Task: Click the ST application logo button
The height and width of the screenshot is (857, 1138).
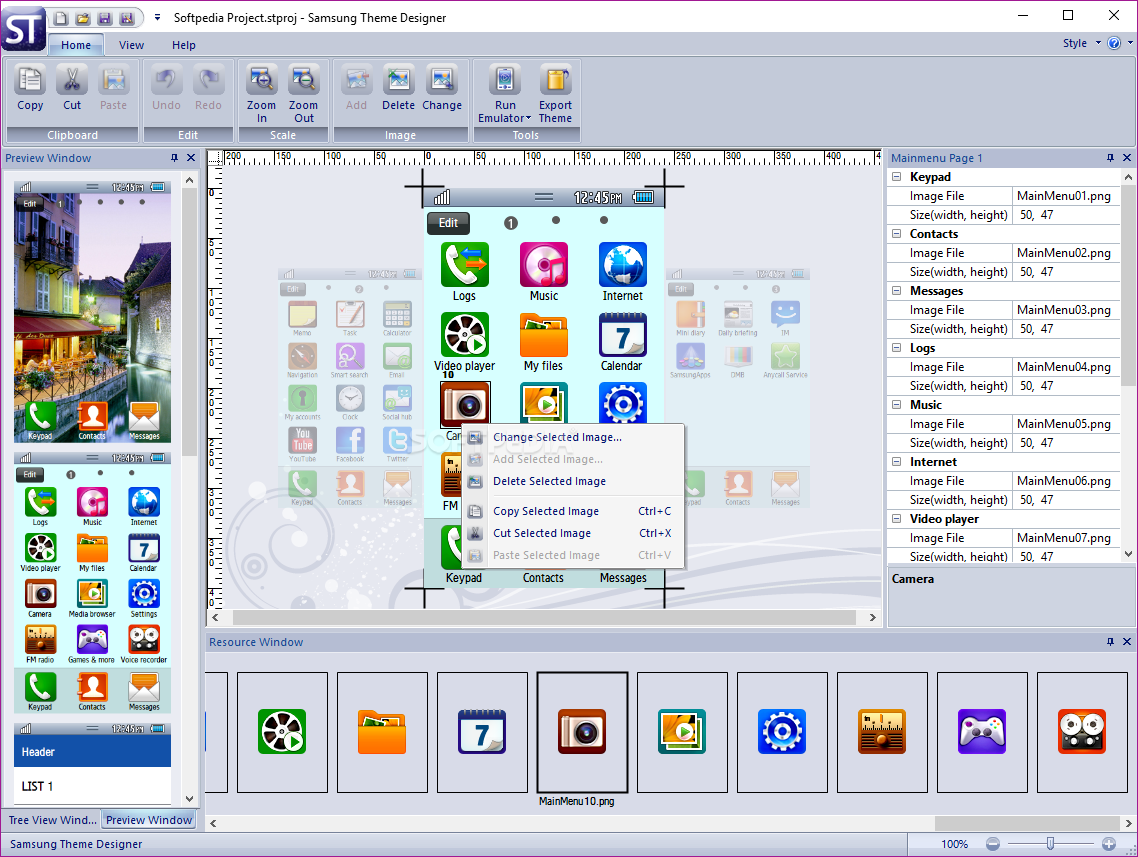Action: pyautogui.click(x=24, y=28)
